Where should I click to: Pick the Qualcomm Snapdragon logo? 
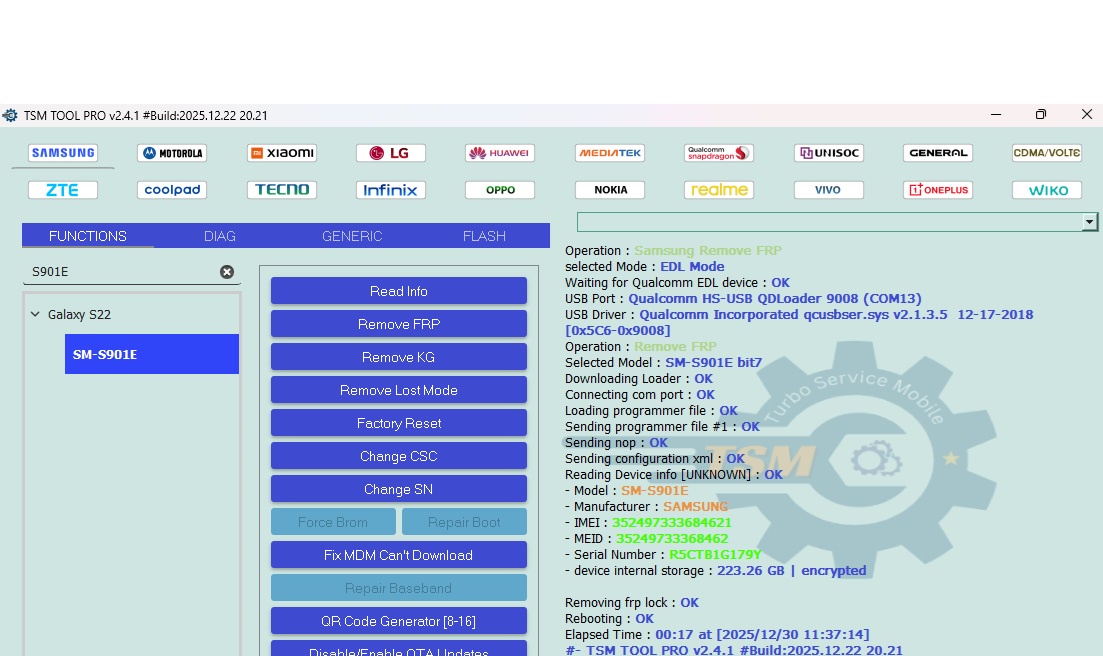(x=719, y=153)
